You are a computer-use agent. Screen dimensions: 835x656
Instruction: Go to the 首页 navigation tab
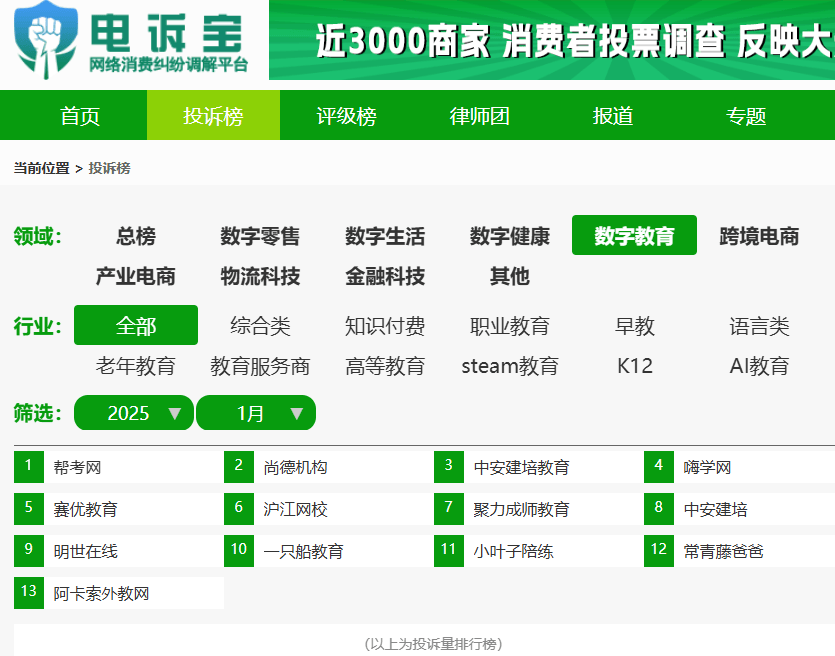tap(80, 116)
